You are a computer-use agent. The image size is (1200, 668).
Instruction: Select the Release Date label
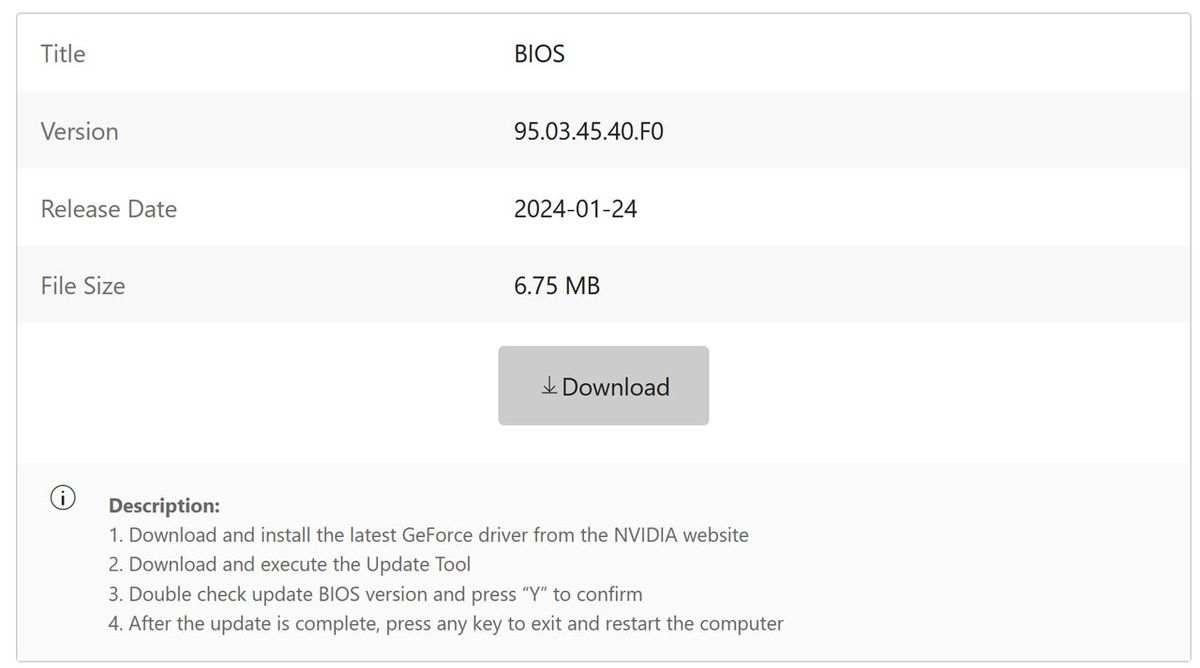[x=108, y=209]
